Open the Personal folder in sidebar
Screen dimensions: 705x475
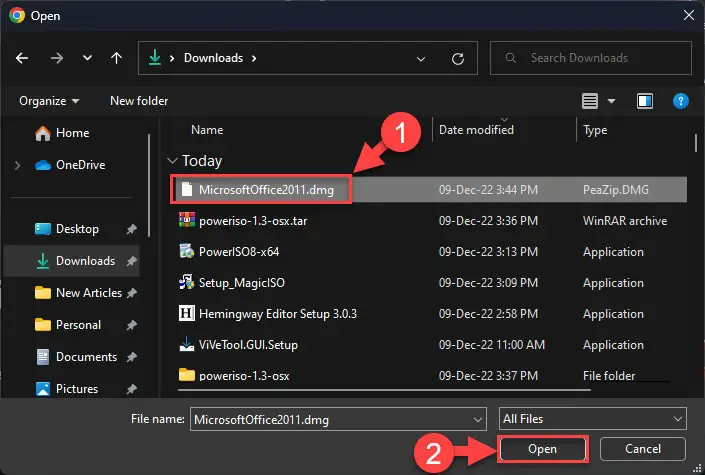click(68, 325)
